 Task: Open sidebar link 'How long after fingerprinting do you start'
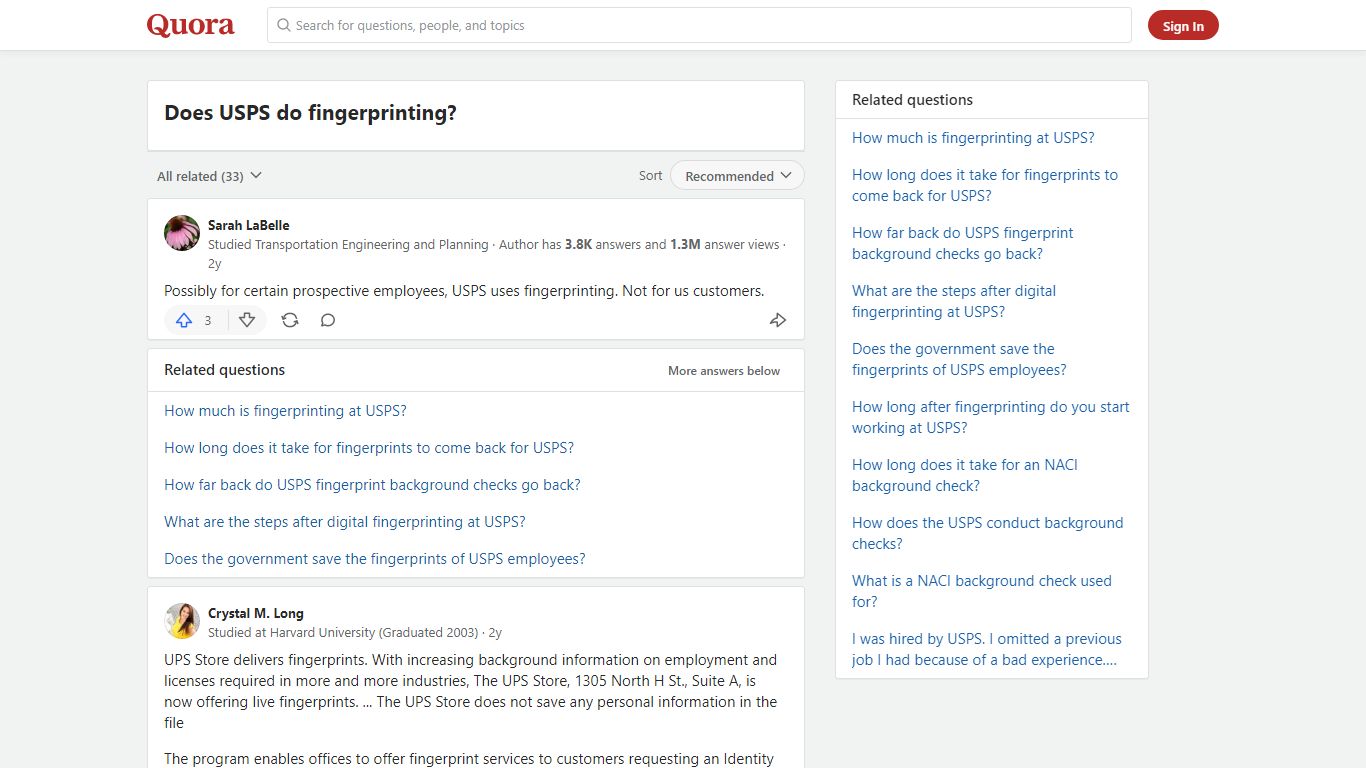(991, 417)
